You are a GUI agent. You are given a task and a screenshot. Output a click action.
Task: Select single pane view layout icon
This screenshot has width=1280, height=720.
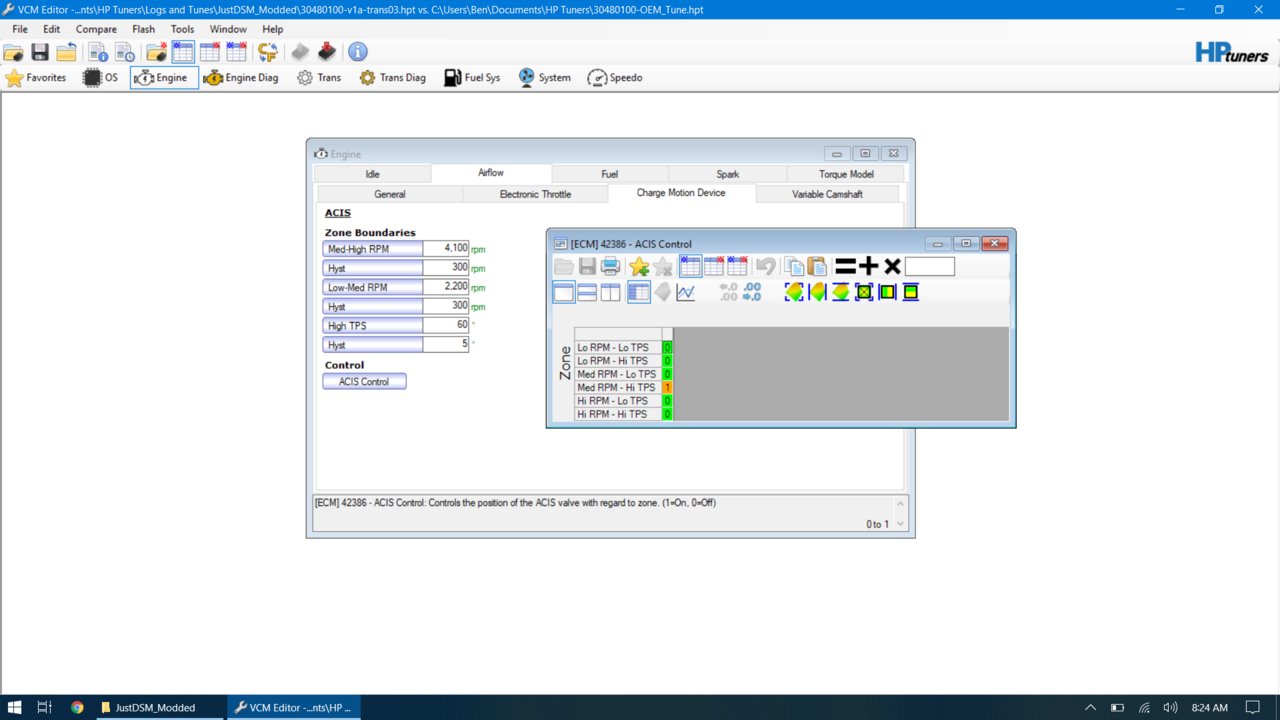tap(564, 292)
